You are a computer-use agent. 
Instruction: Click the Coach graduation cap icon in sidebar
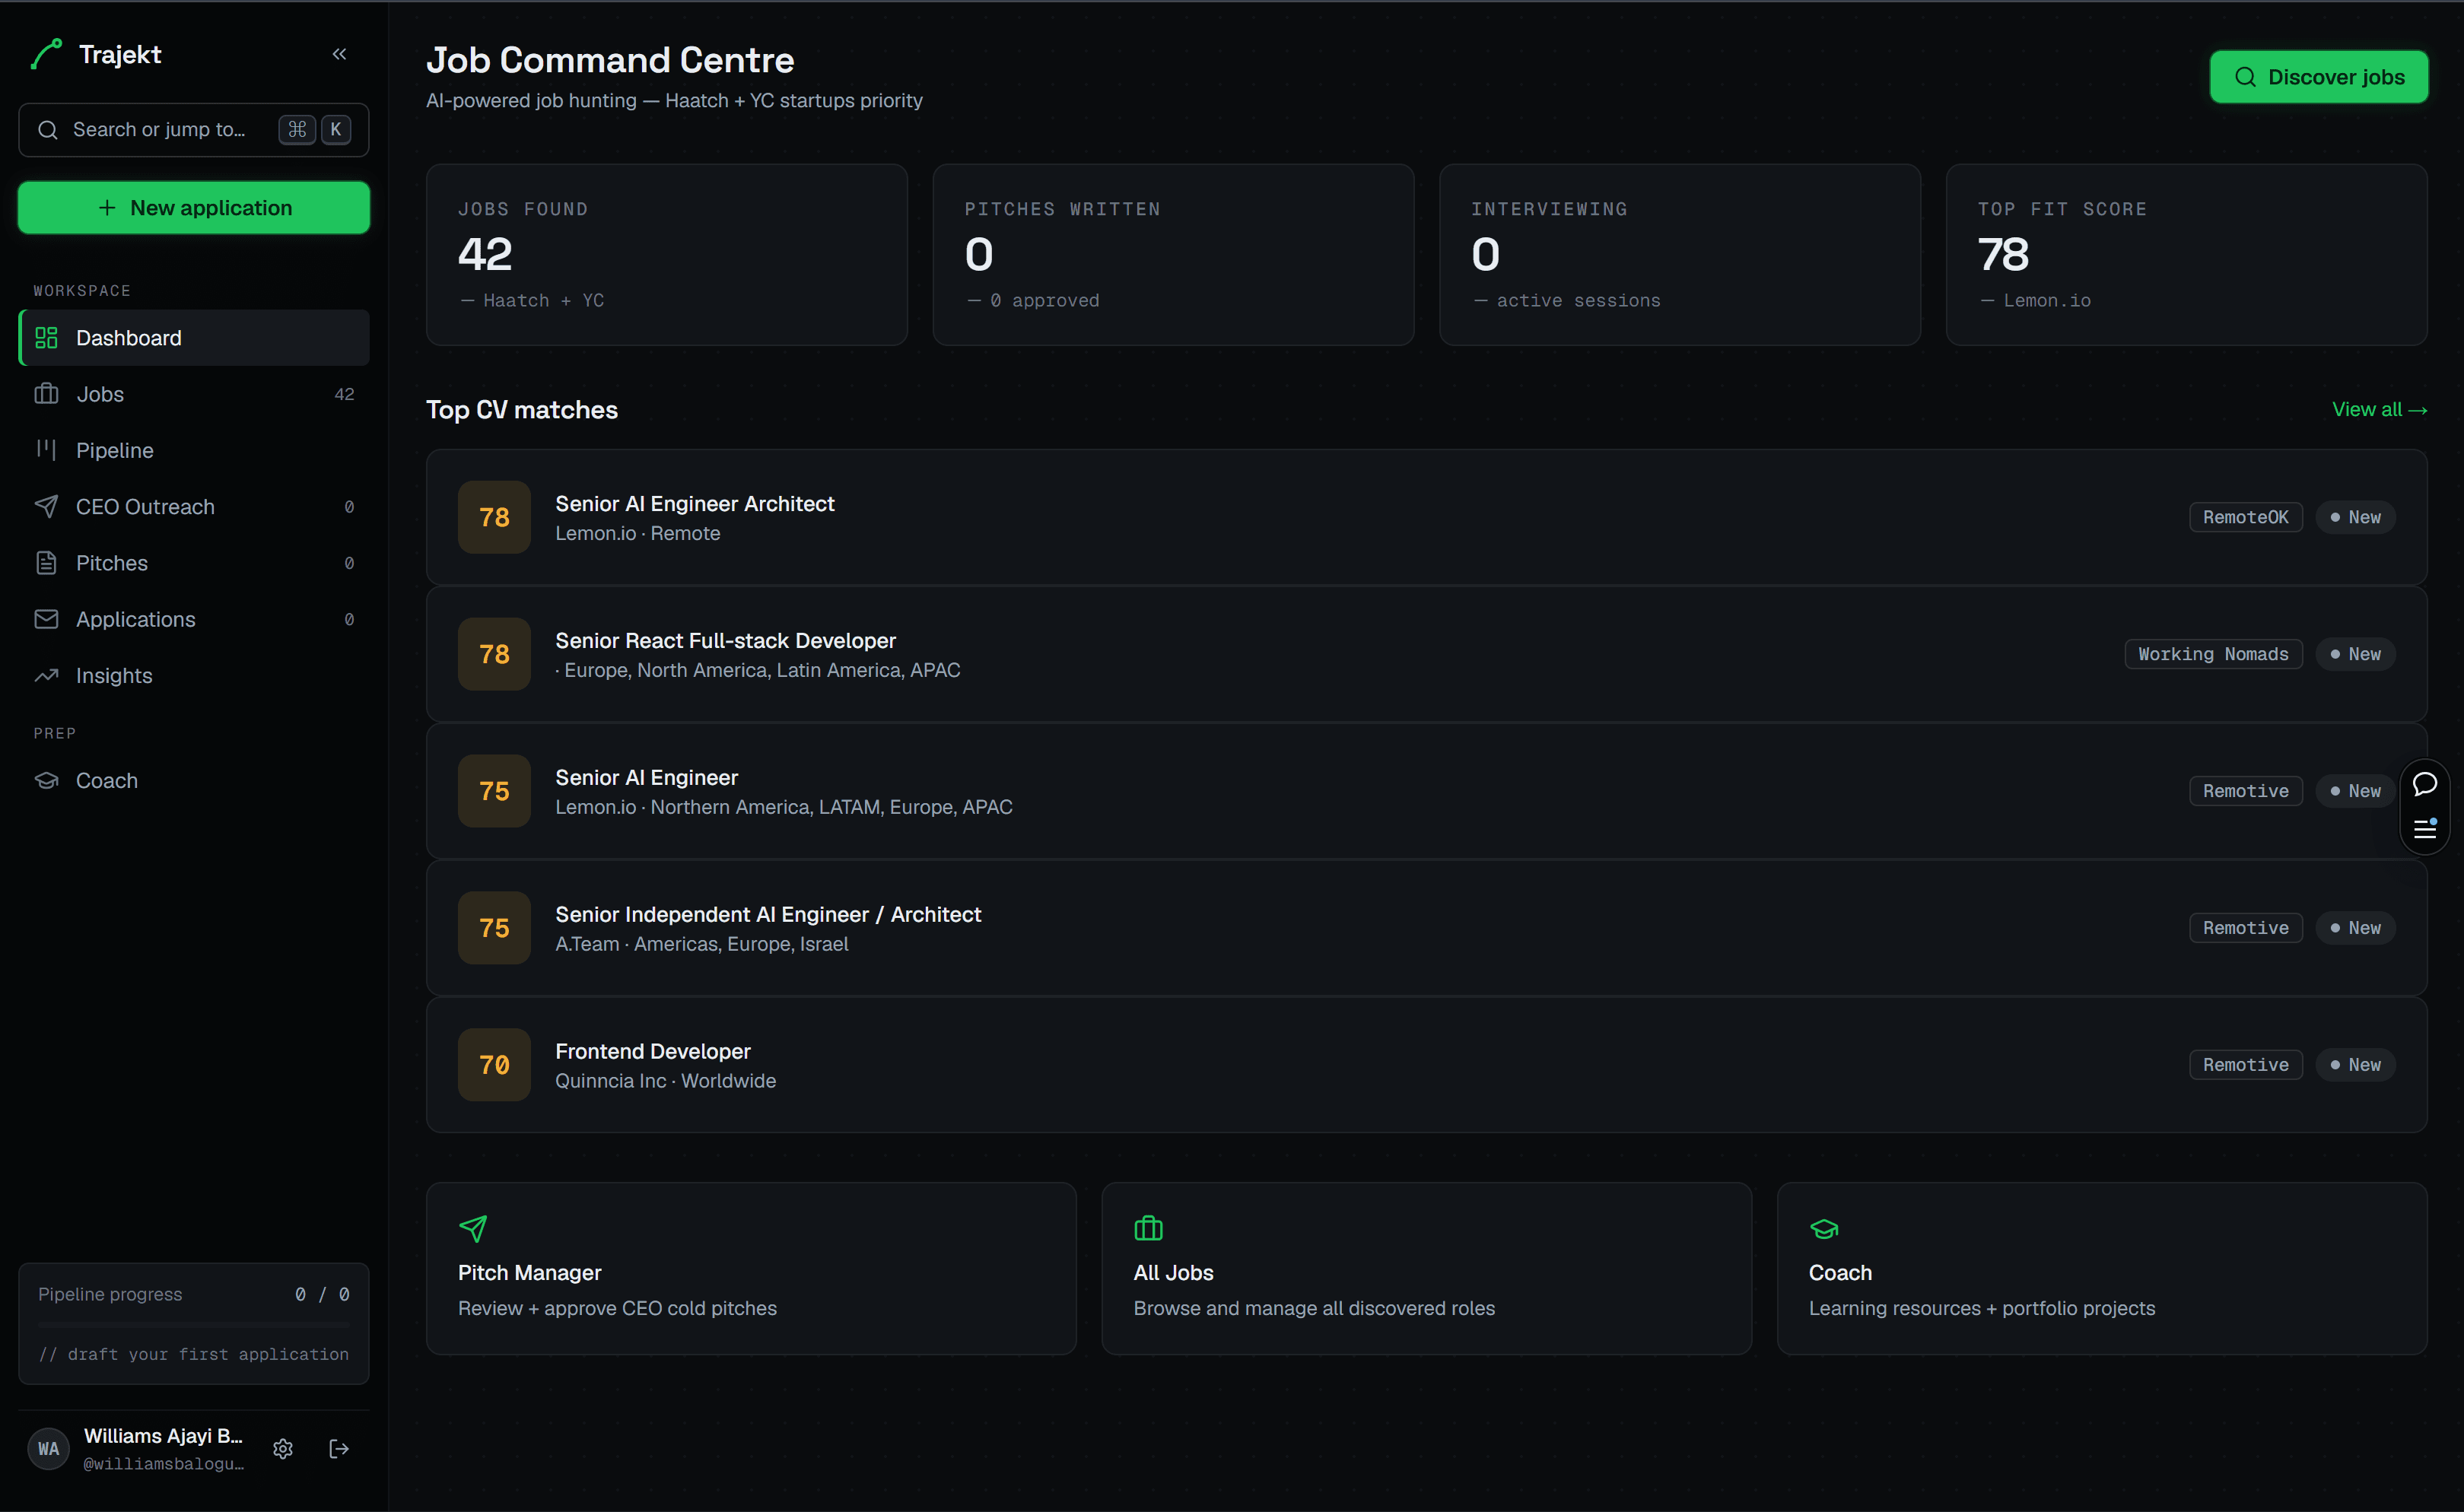46,780
